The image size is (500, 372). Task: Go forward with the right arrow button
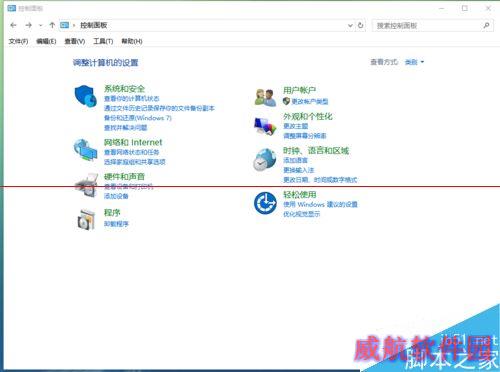click(x=29, y=25)
